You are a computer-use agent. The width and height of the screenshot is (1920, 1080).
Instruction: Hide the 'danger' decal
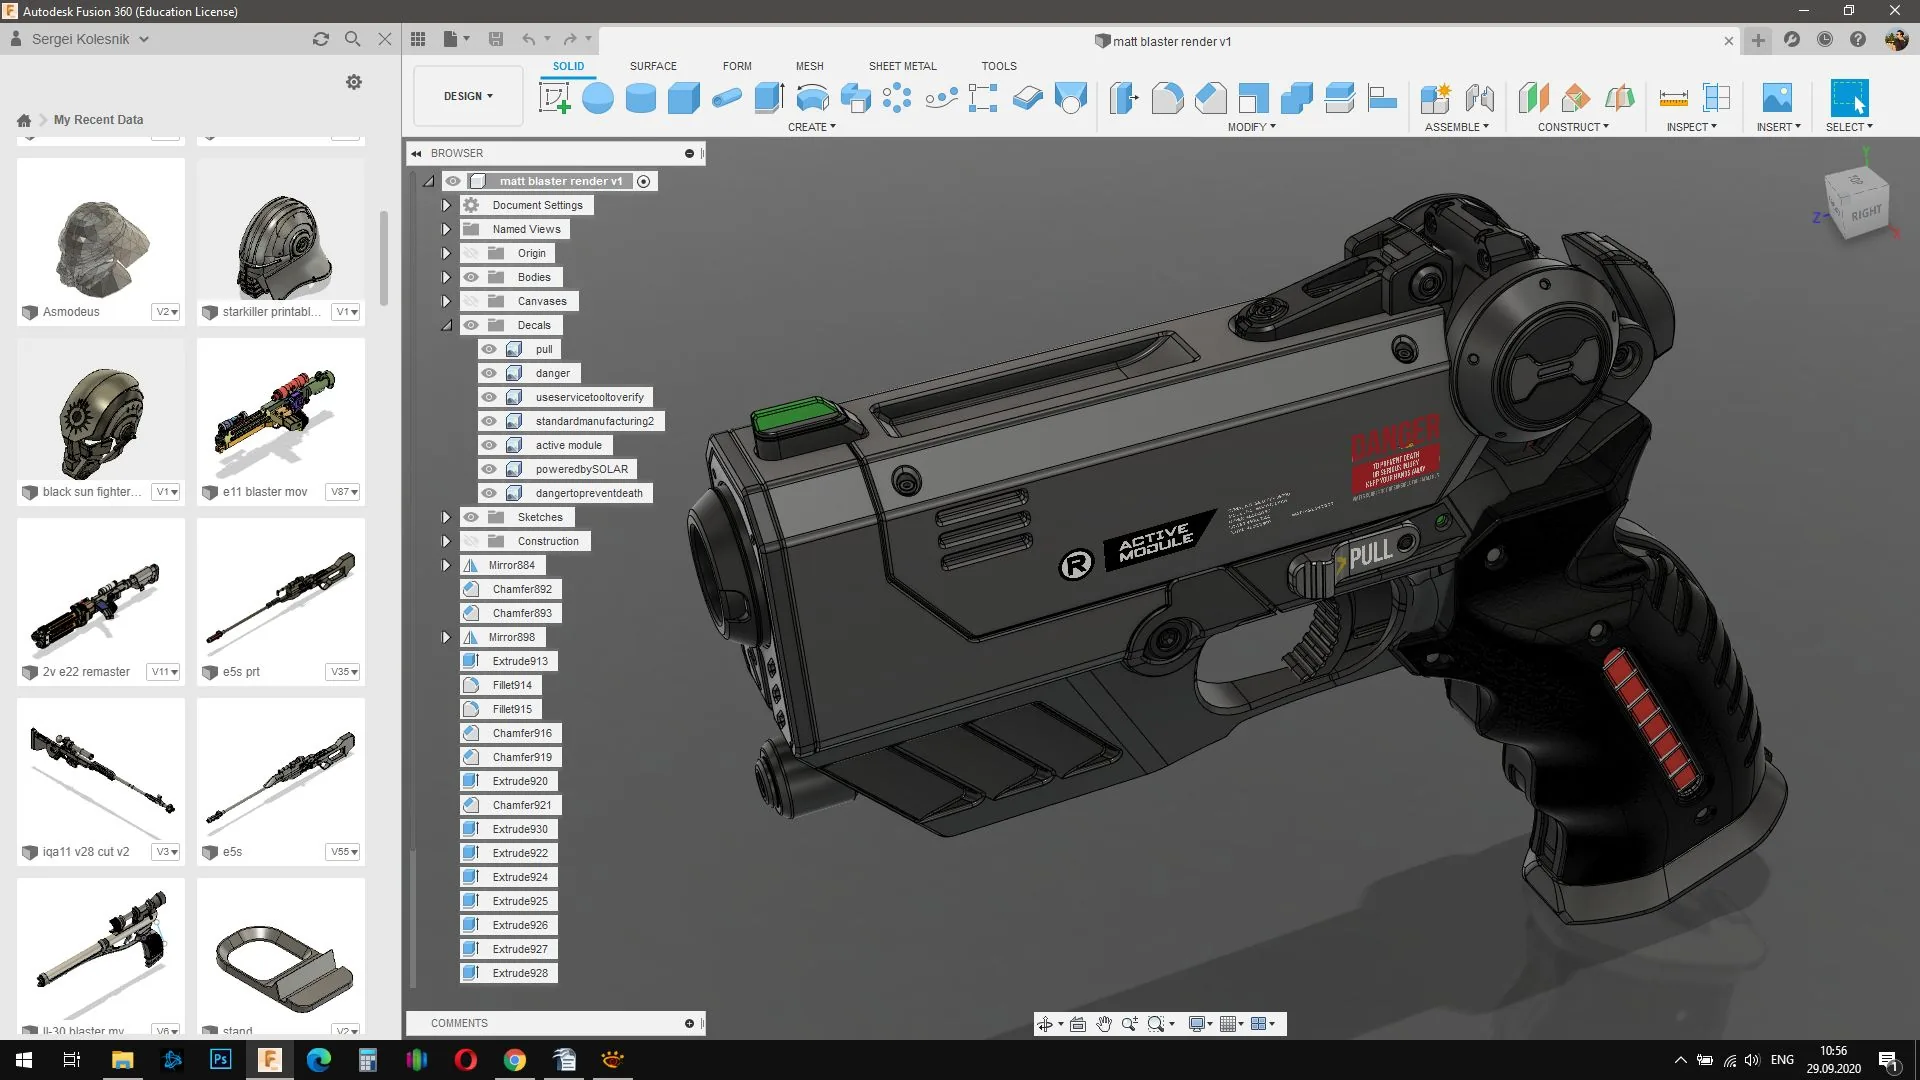coord(489,373)
